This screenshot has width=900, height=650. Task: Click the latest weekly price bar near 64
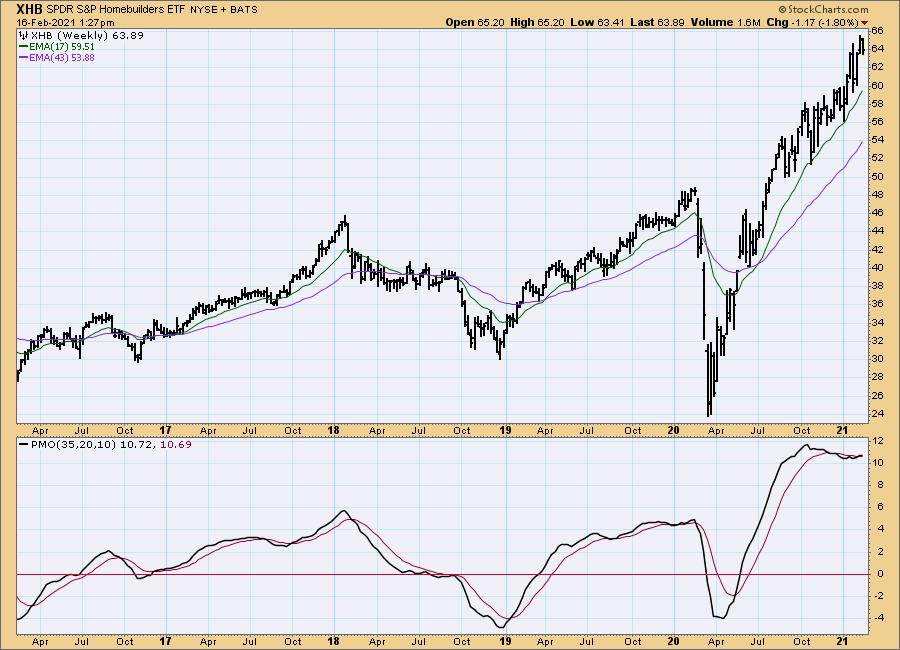[x=863, y=47]
